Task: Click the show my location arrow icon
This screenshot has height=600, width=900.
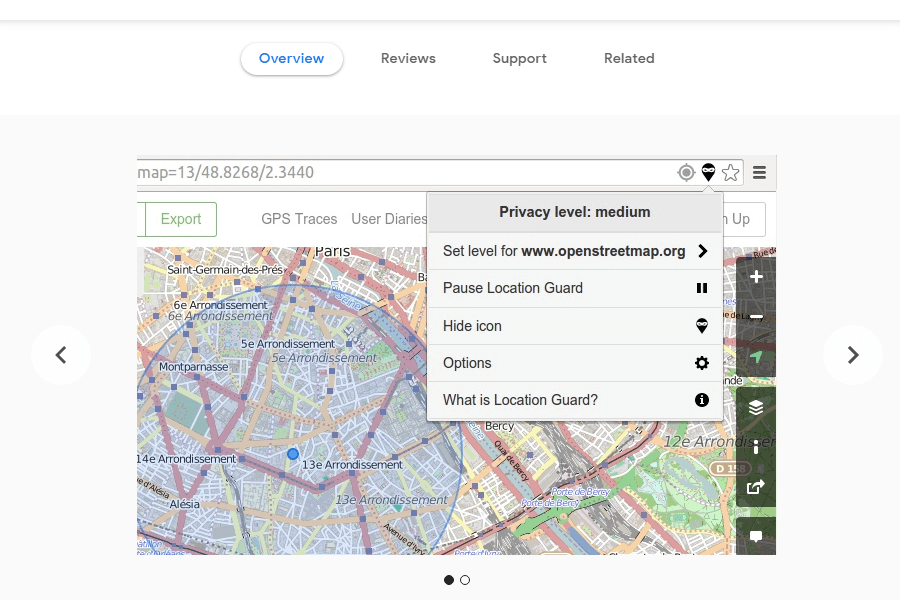Action: (x=756, y=357)
